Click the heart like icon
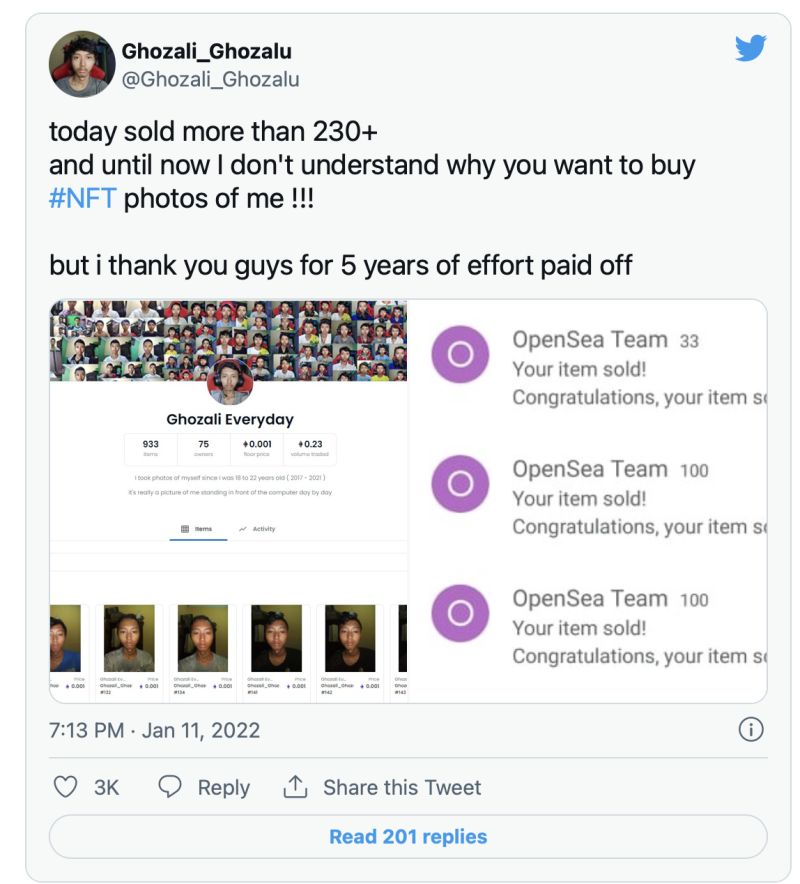Screen dimensions: 800x884 (66, 787)
